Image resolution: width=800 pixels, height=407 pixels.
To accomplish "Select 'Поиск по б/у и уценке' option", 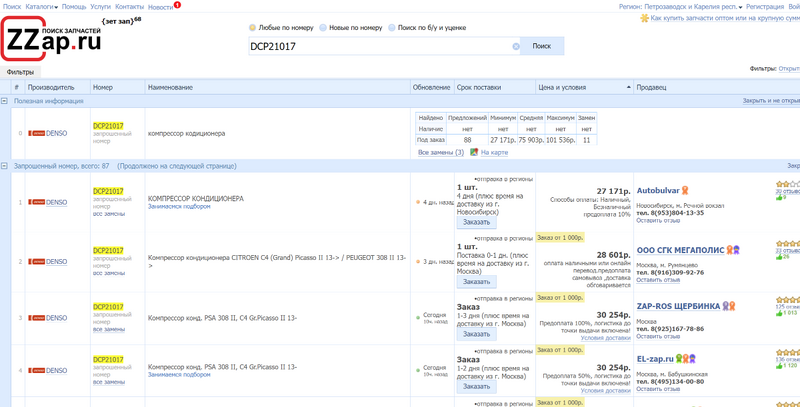I will pos(392,27).
